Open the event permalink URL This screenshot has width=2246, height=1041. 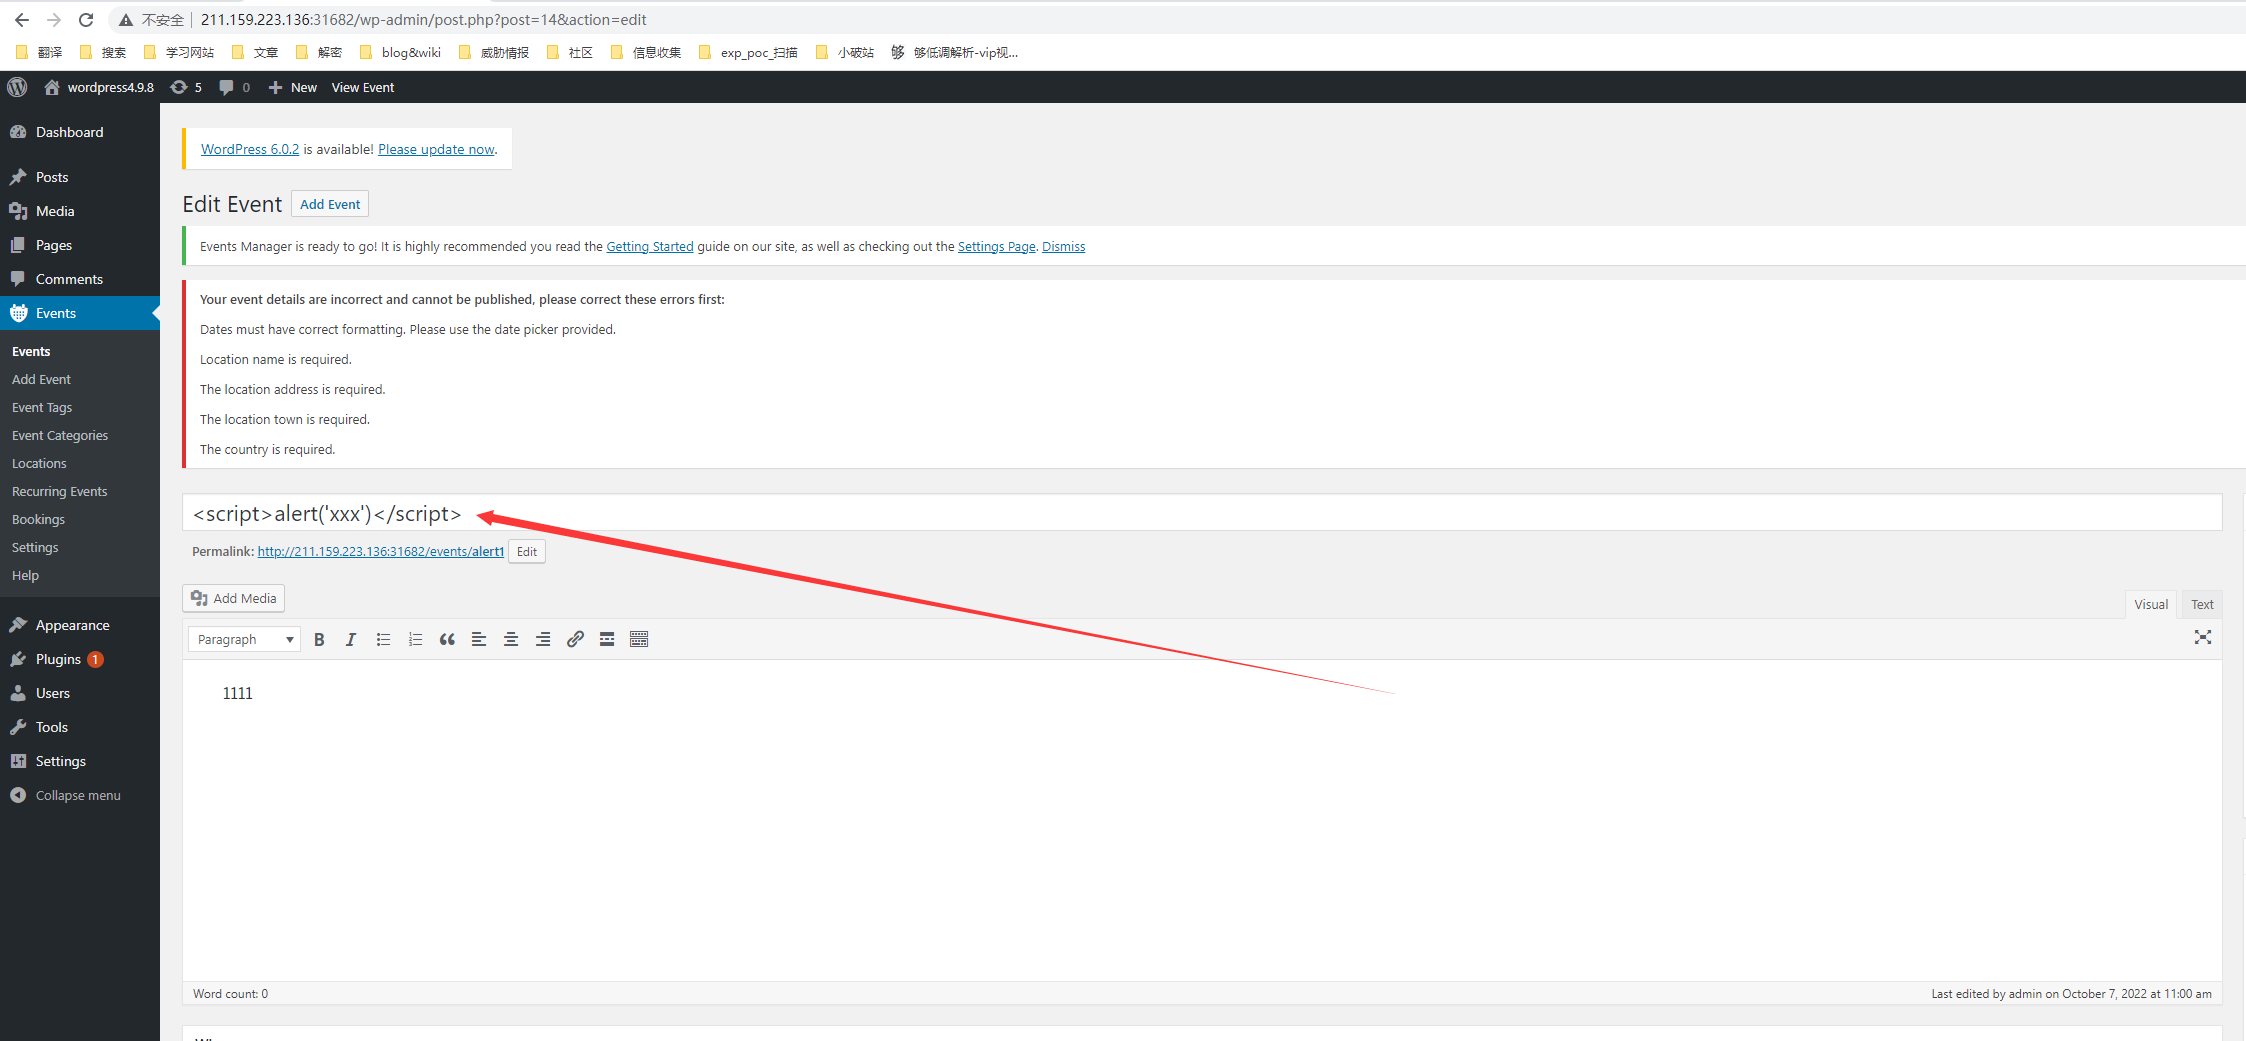click(x=380, y=551)
